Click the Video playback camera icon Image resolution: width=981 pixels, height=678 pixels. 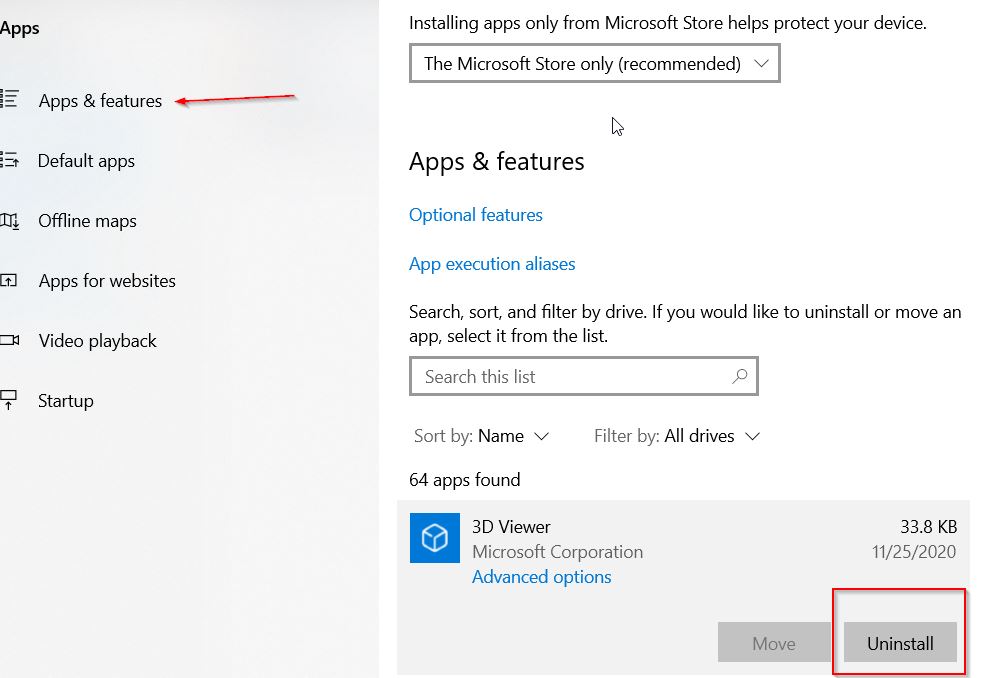[9, 340]
